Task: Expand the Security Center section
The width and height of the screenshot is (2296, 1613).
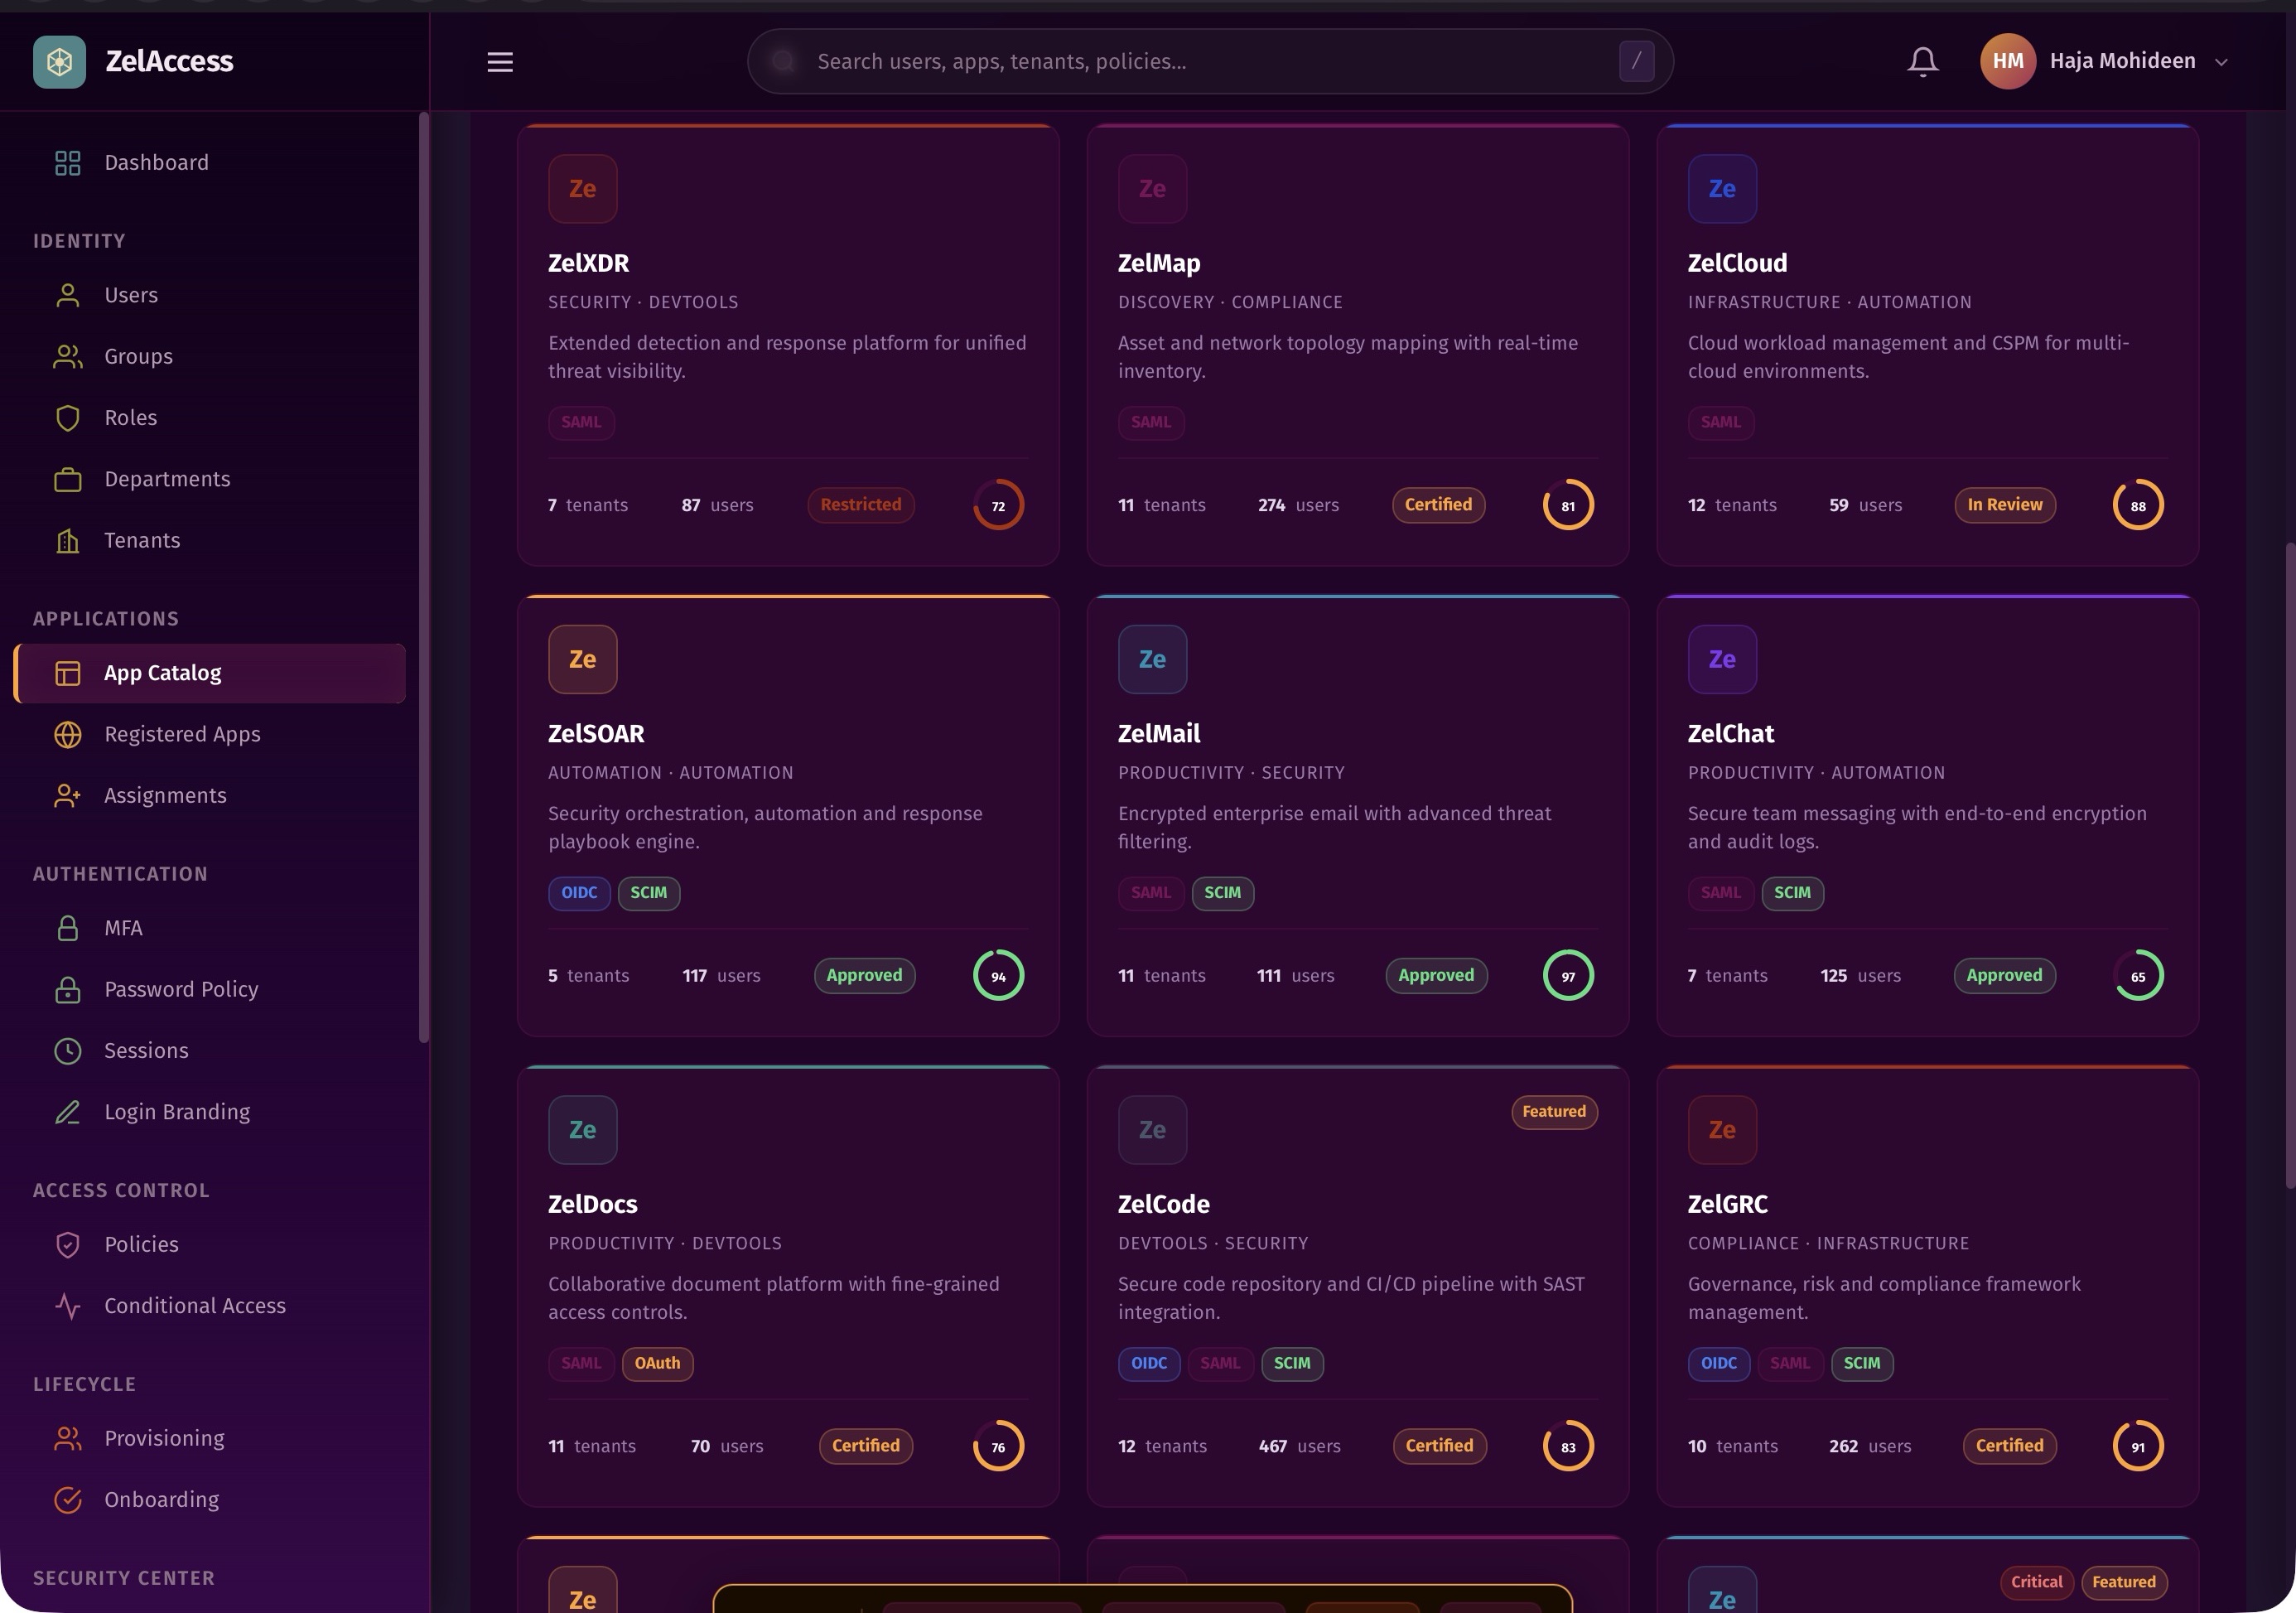Action: [123, 1578]
